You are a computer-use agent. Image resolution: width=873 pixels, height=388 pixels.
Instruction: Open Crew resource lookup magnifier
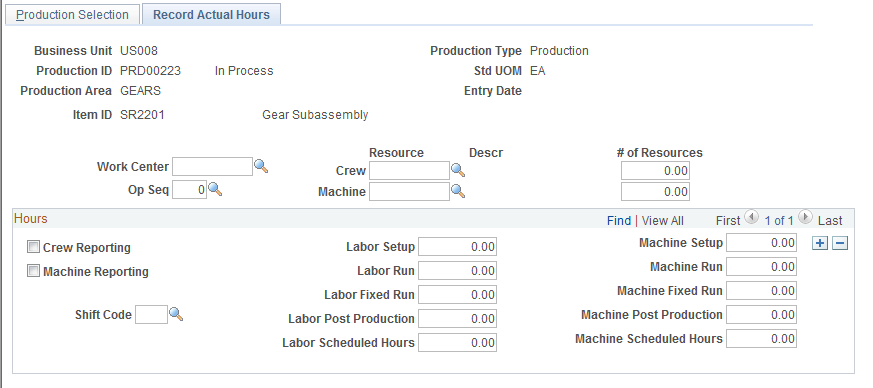click(x=458, y=170)
